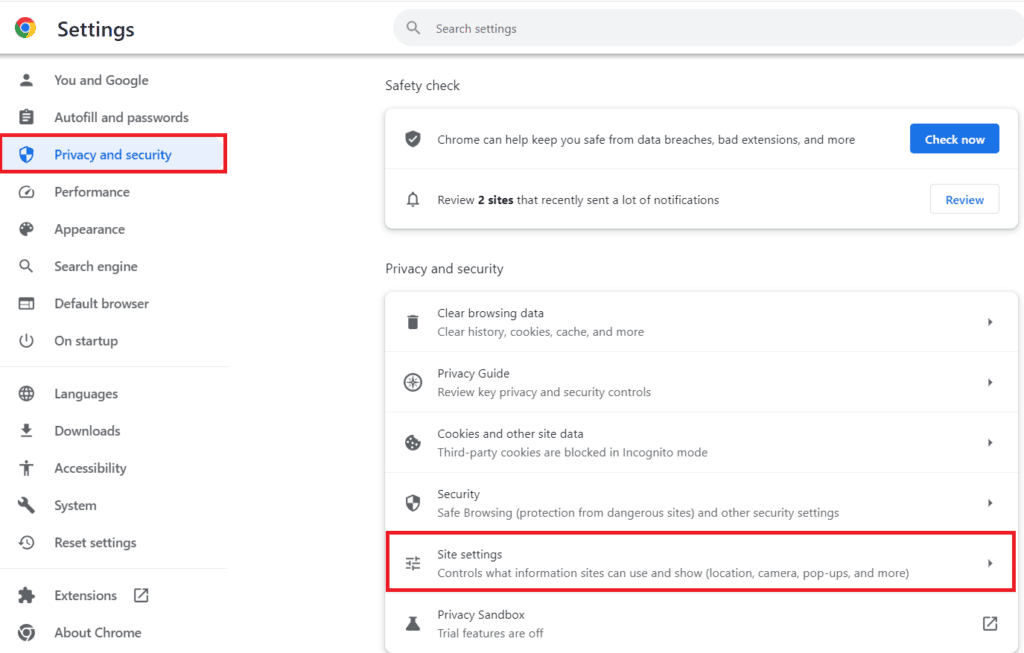
Task: Click the Search engine magnifier icon
Action: click(x=26, y=266)
